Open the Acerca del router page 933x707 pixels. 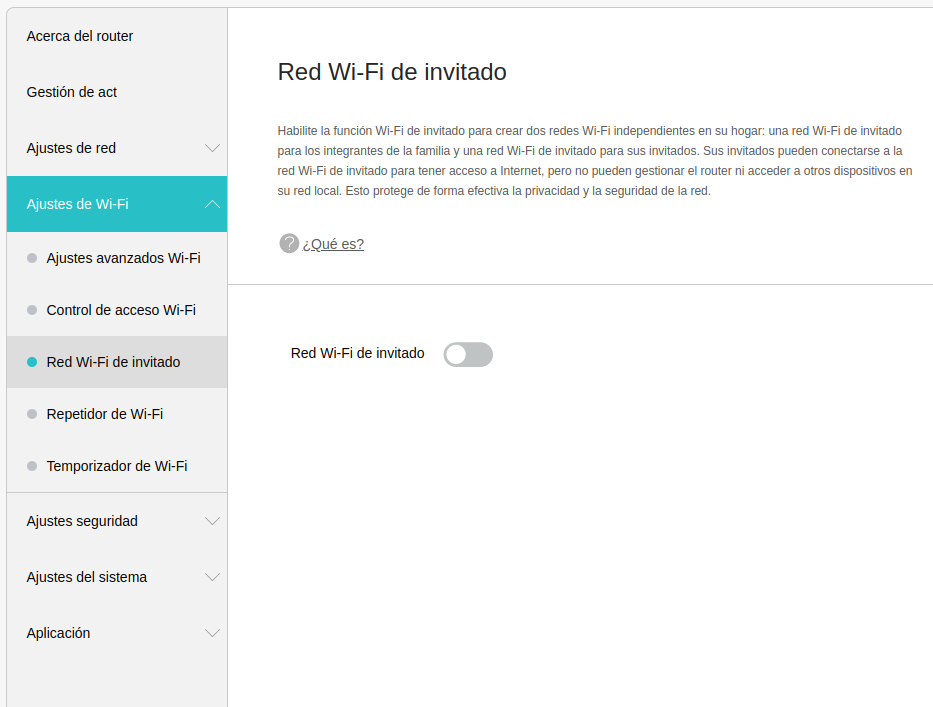(x=80, y=36)
